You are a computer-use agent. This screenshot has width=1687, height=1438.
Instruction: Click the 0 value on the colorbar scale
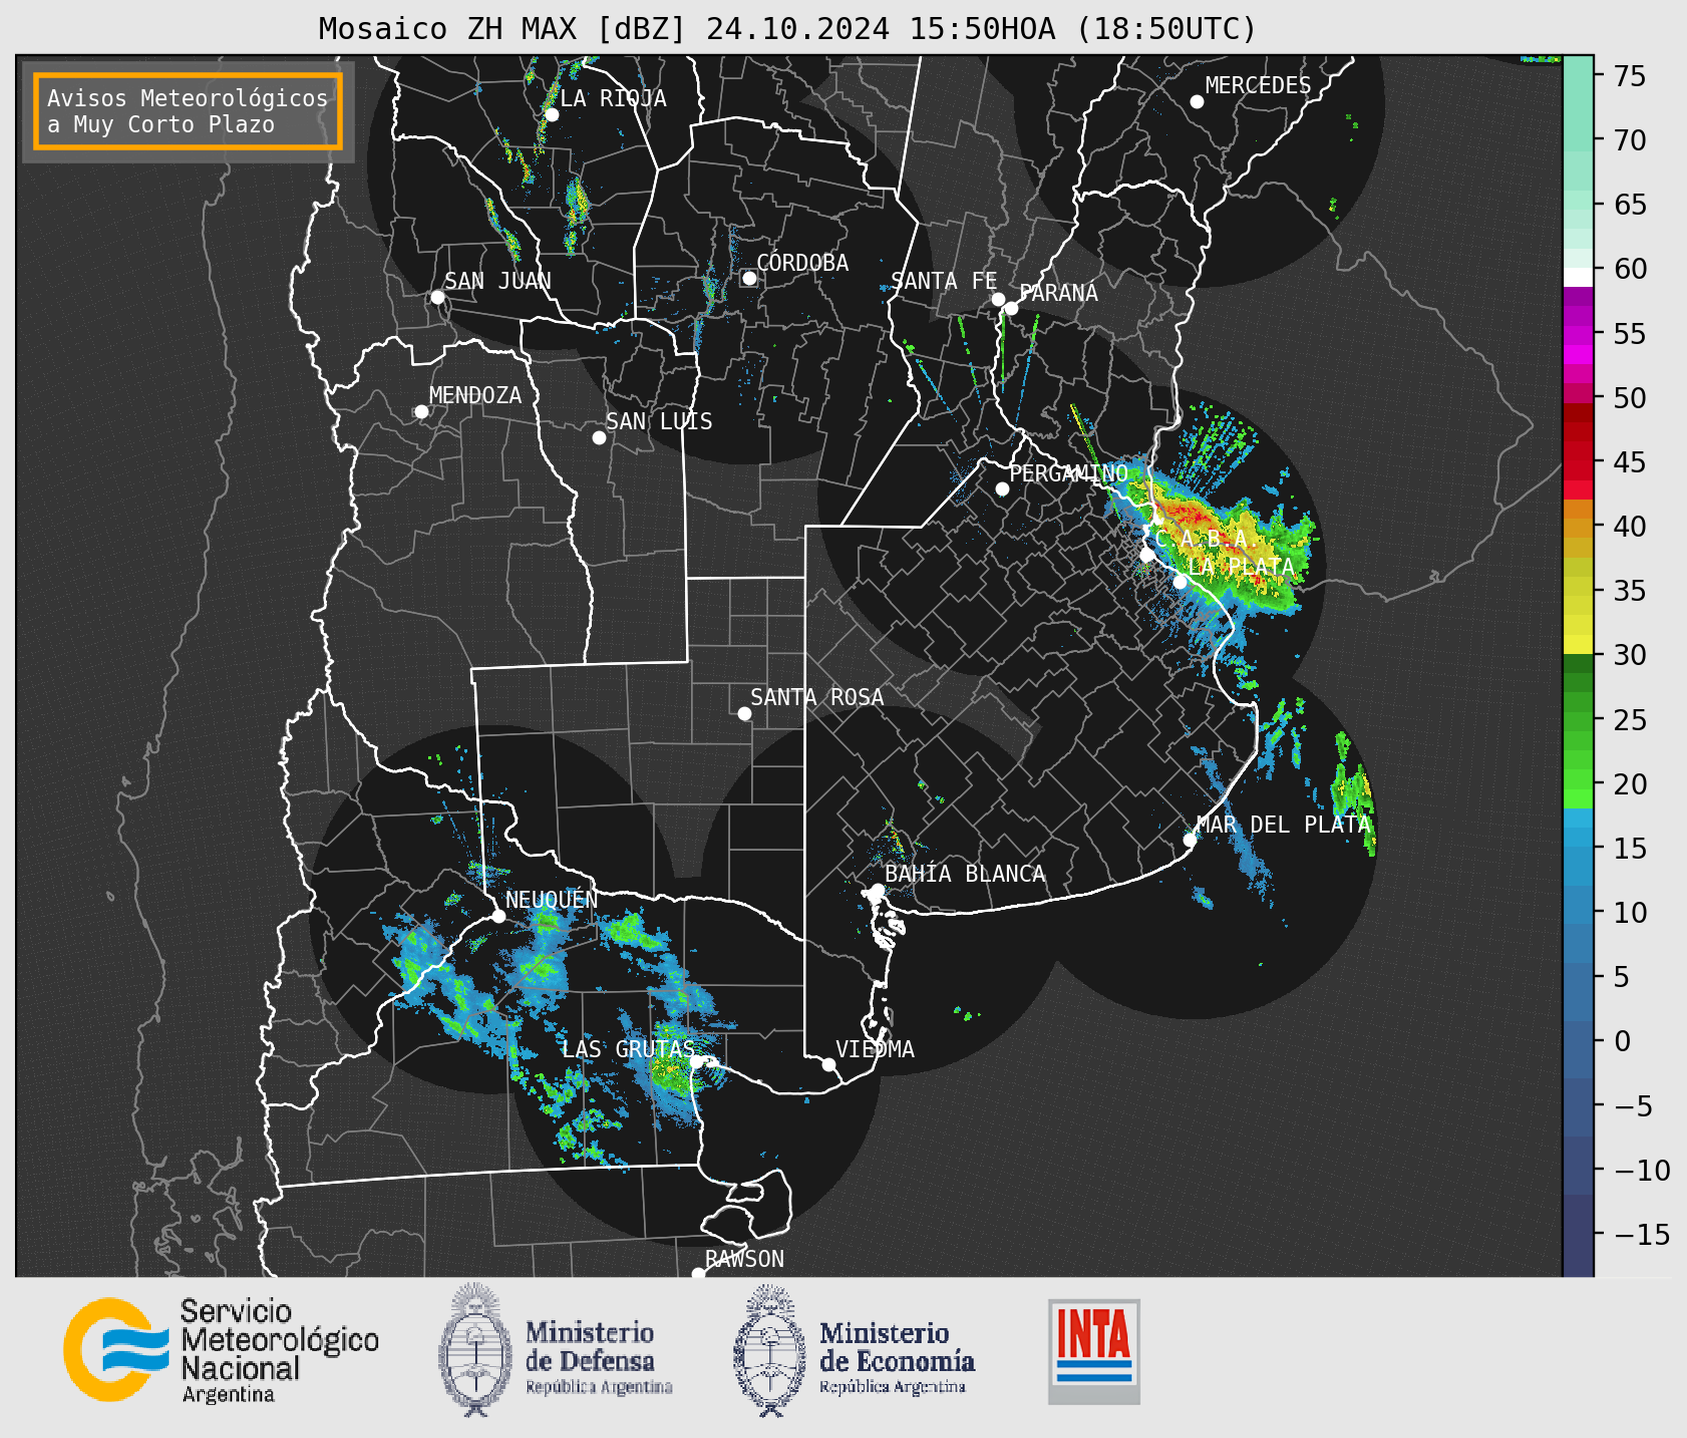(1622, 1041)
